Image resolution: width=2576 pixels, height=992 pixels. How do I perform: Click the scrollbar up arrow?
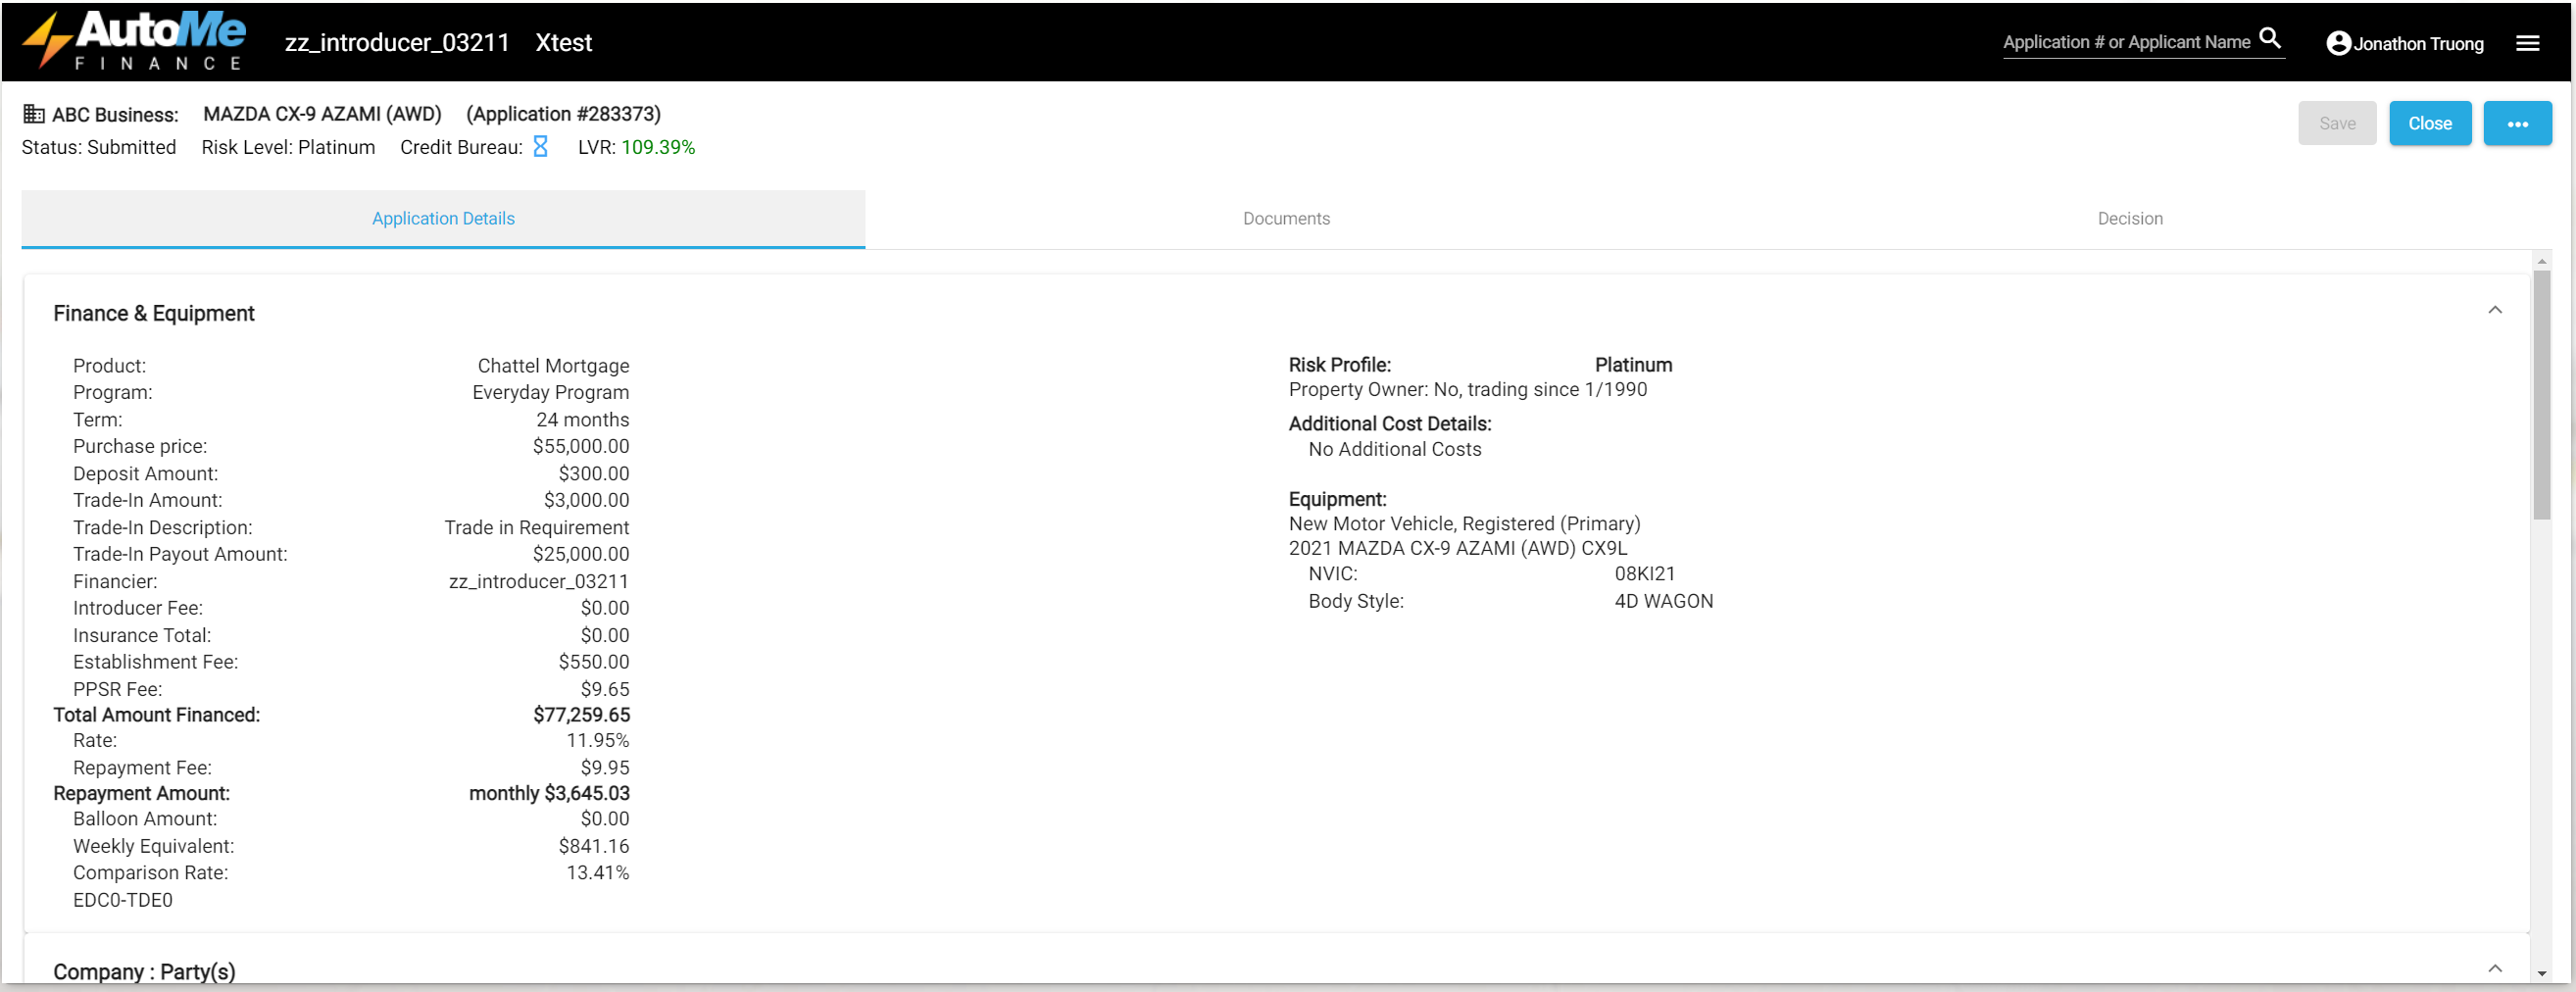[x=2541, y=262]
